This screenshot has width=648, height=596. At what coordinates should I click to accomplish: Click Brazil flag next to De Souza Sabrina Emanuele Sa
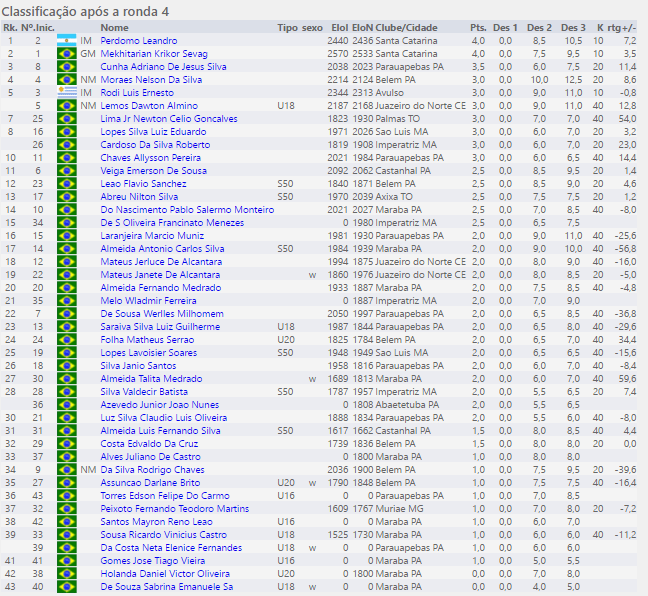point(67,587)
